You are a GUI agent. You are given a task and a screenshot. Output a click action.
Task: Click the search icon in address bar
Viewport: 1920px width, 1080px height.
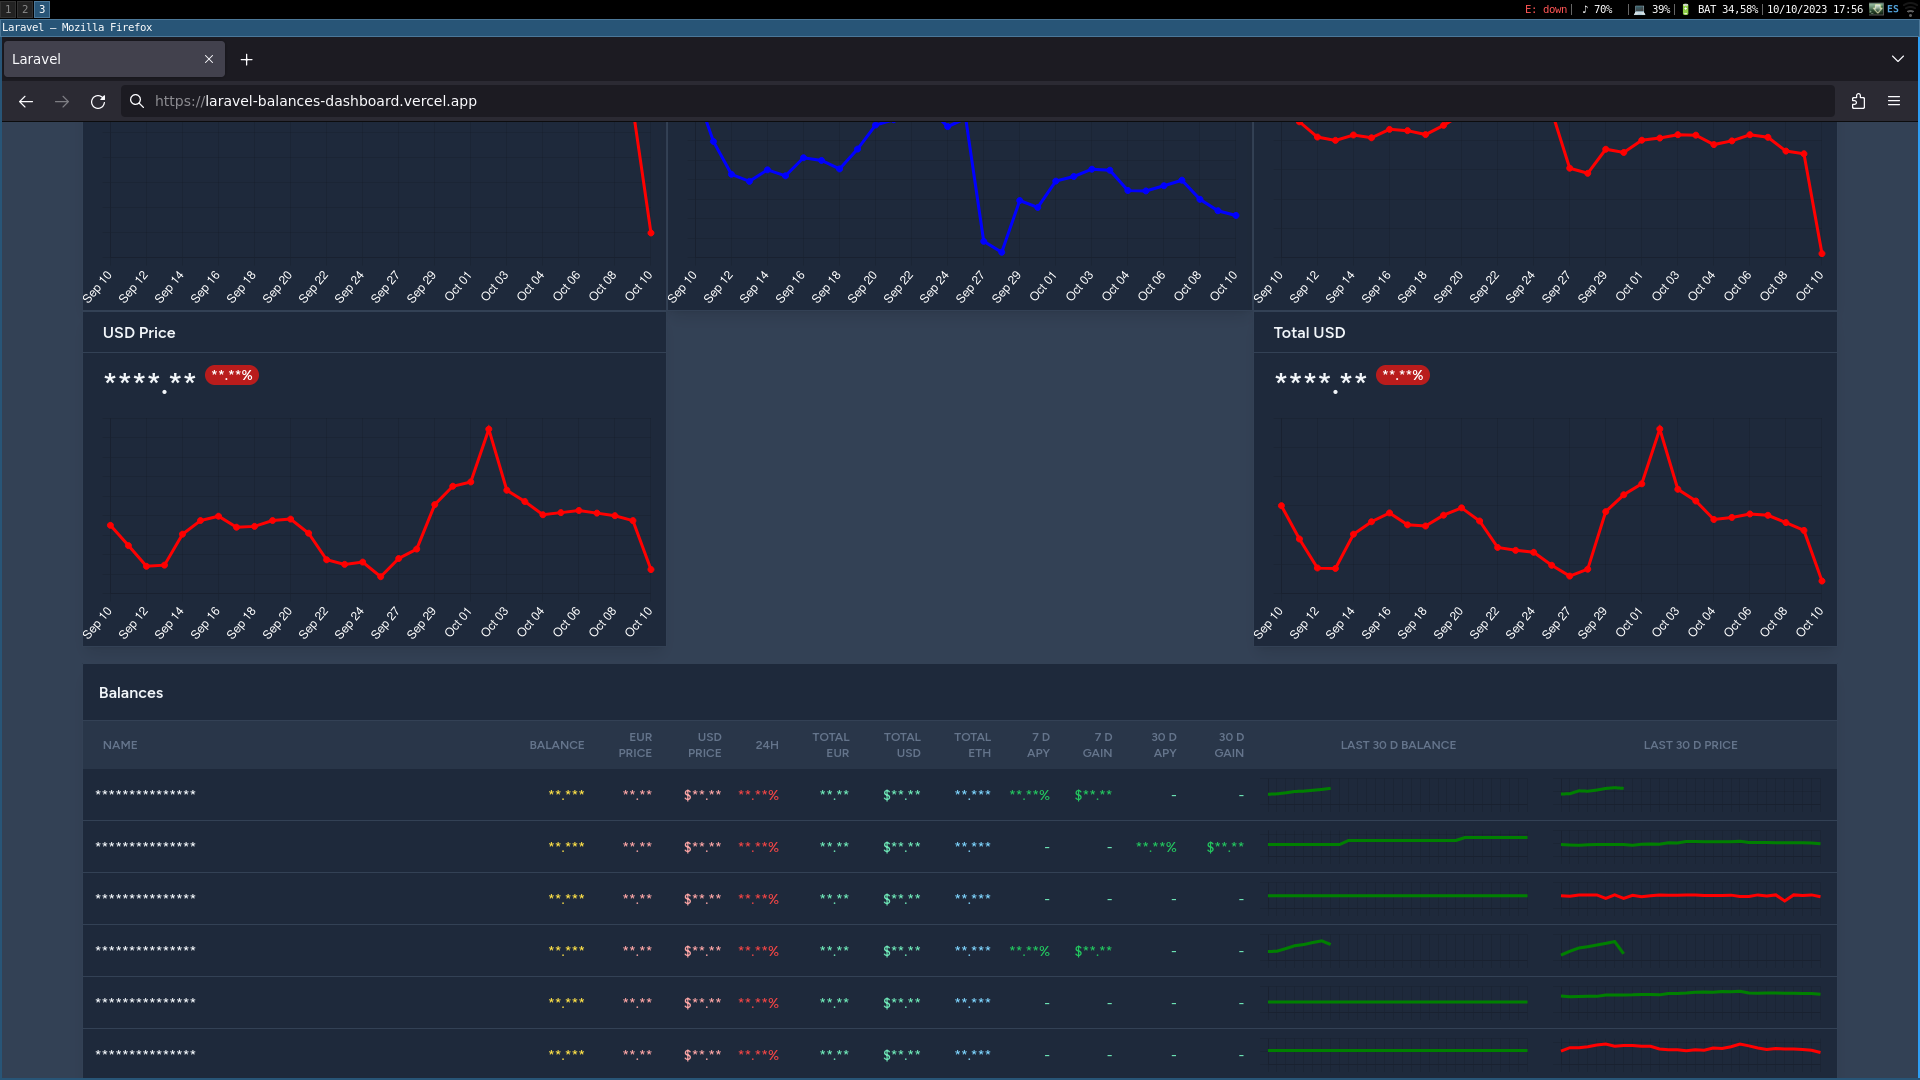(137, 101)
